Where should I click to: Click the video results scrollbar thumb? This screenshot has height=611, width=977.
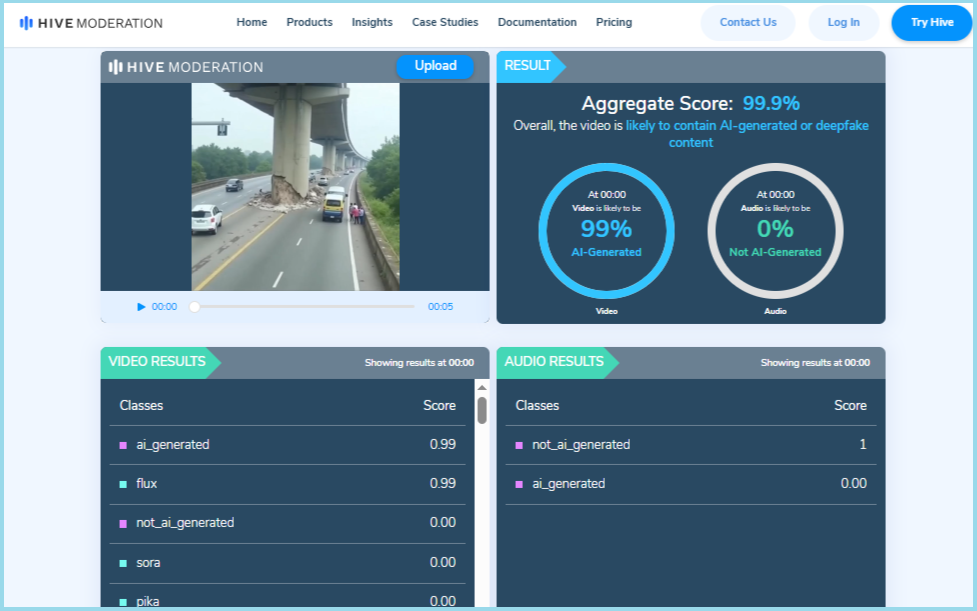(482, 410)
